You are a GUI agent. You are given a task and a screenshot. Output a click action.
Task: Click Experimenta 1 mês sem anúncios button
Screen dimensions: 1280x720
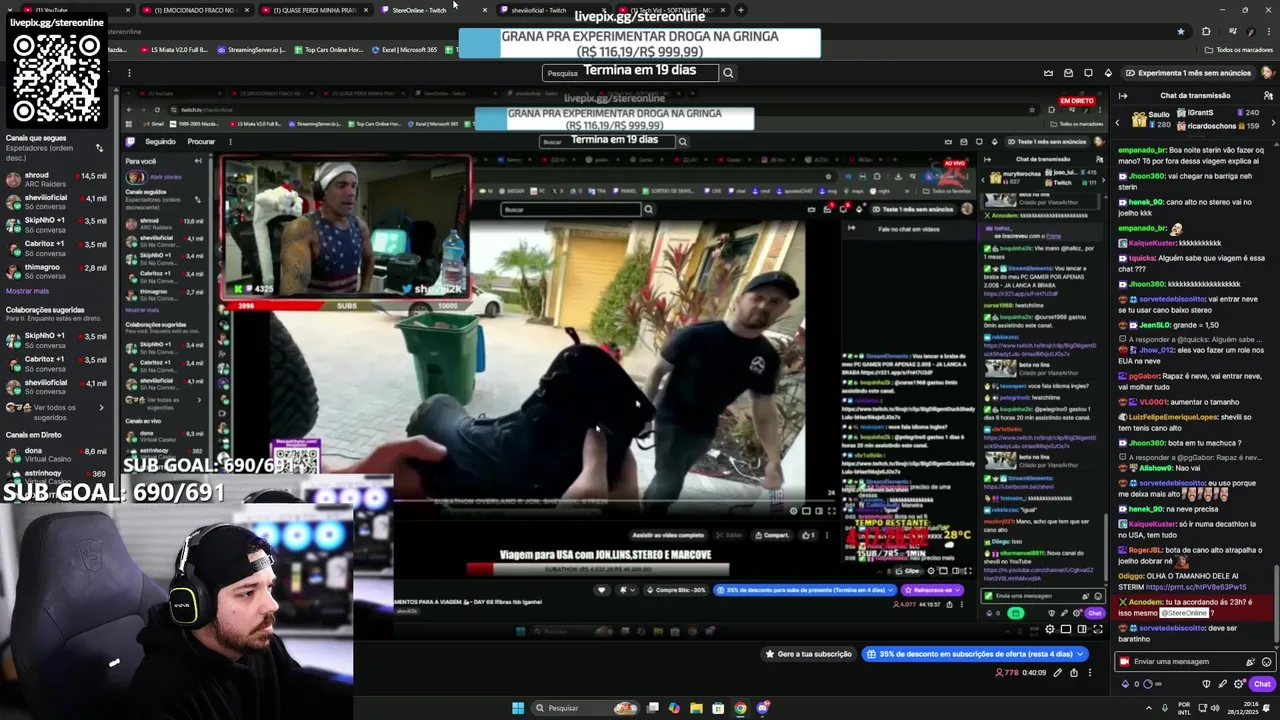click(x=1188, y=73)
